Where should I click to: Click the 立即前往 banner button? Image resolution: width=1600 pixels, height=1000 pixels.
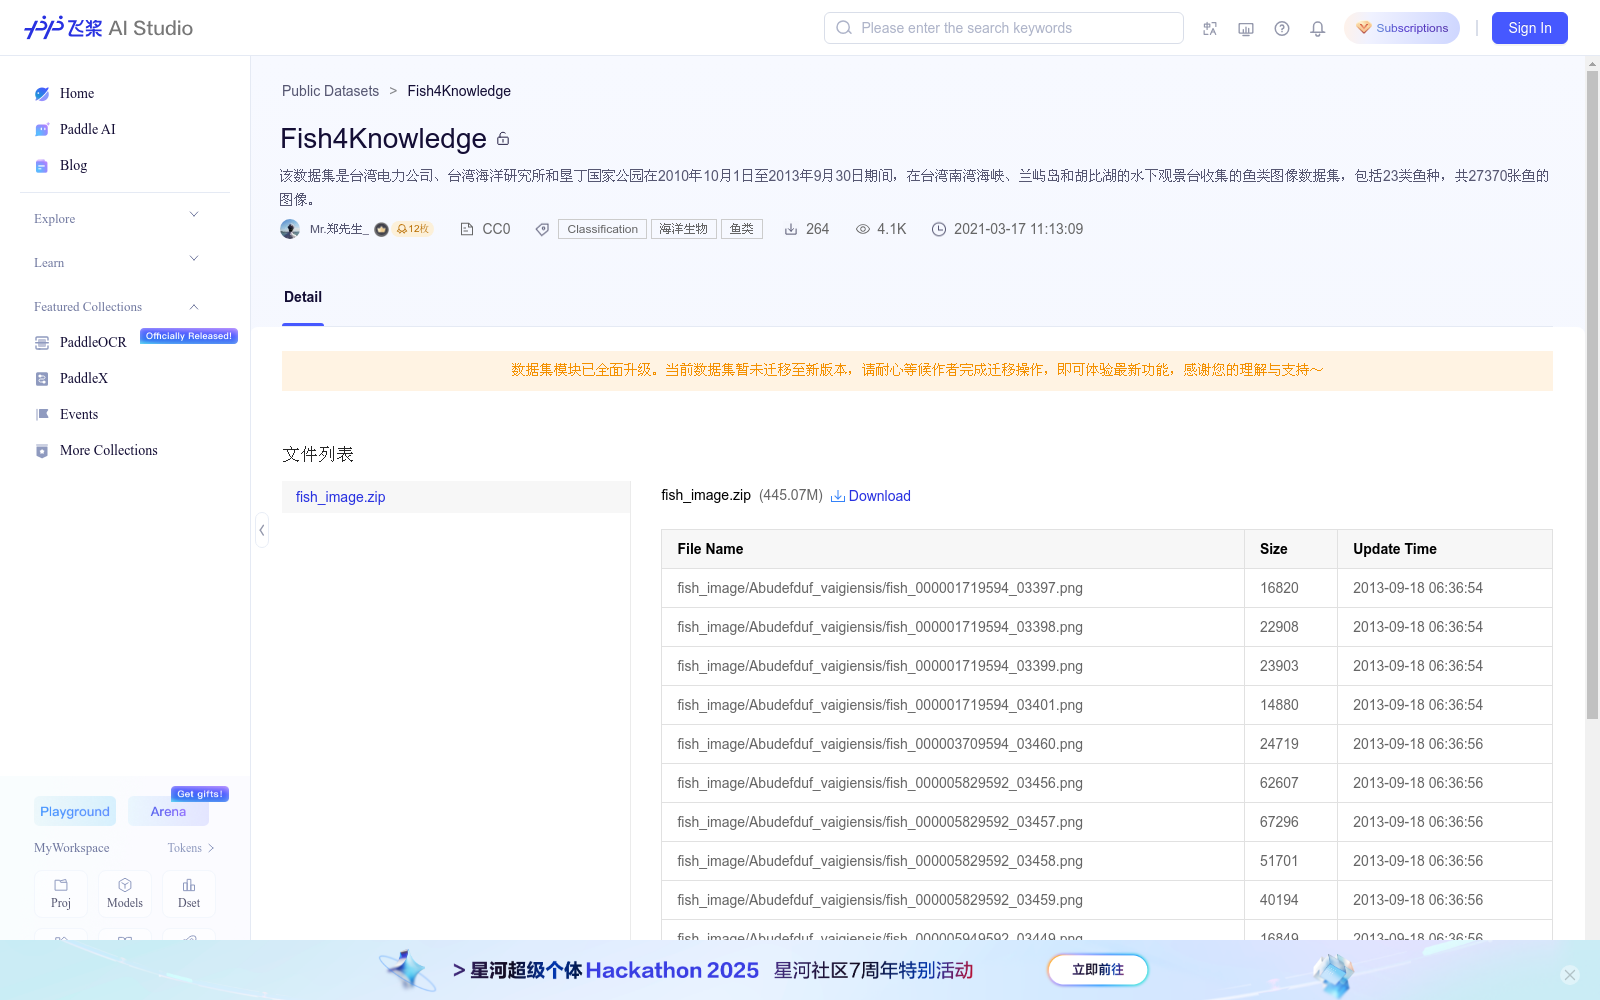pyautogui.click(x=1098, y=970)
